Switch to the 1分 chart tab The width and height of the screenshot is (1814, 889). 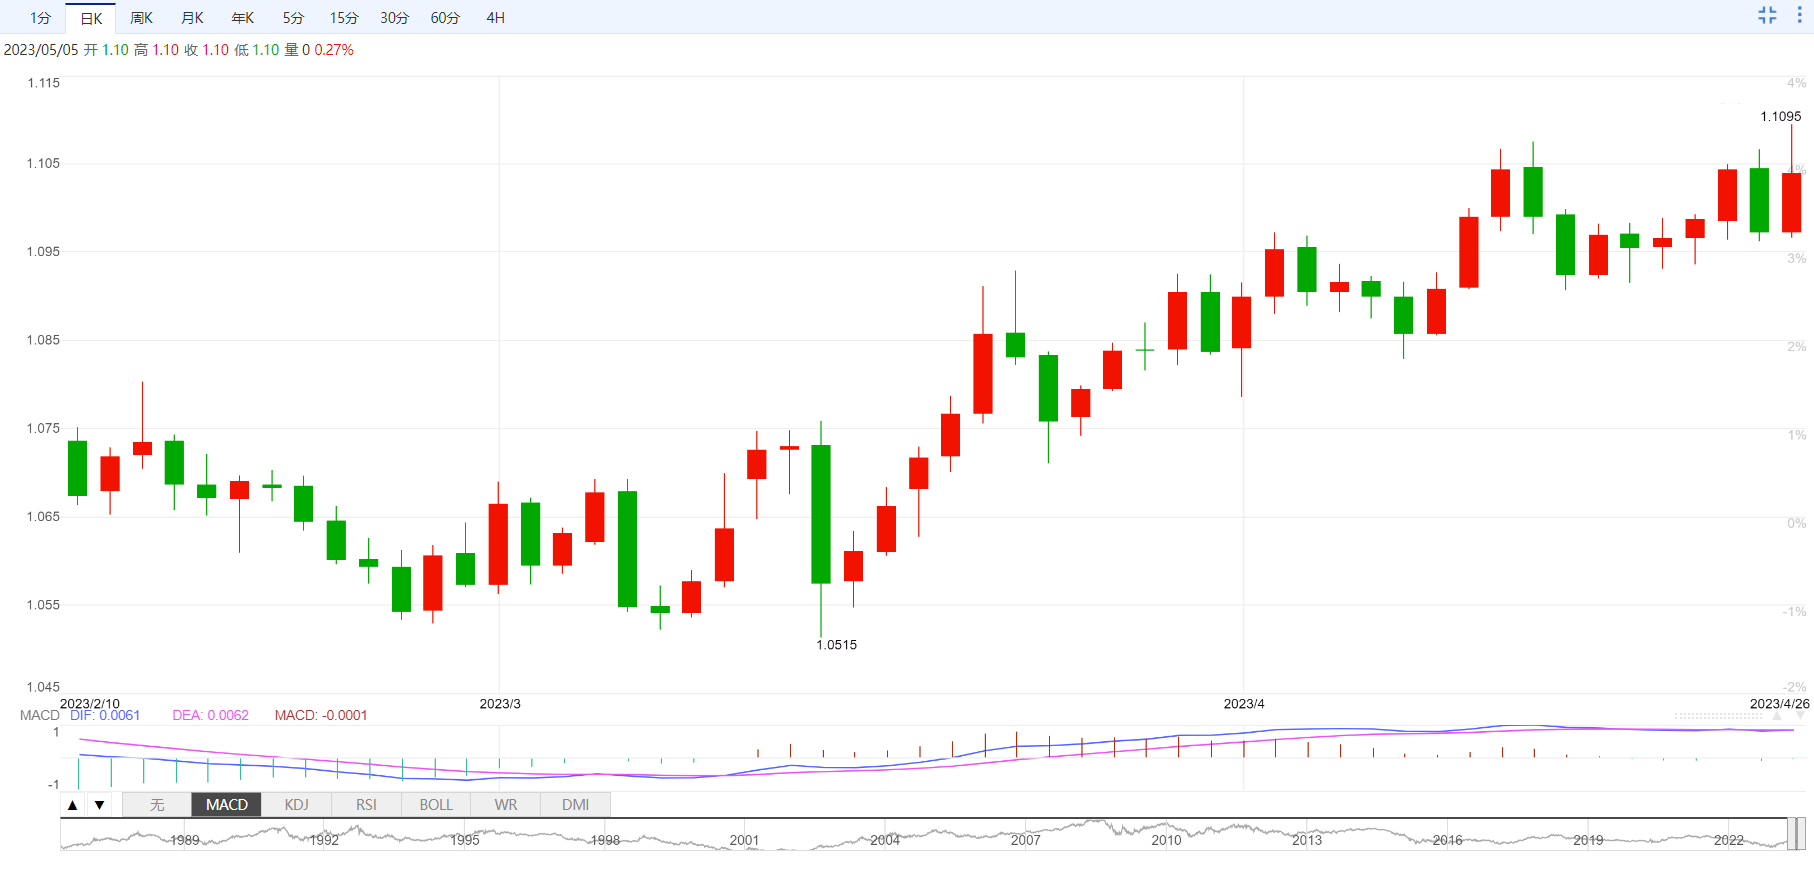tap(40, 18)
